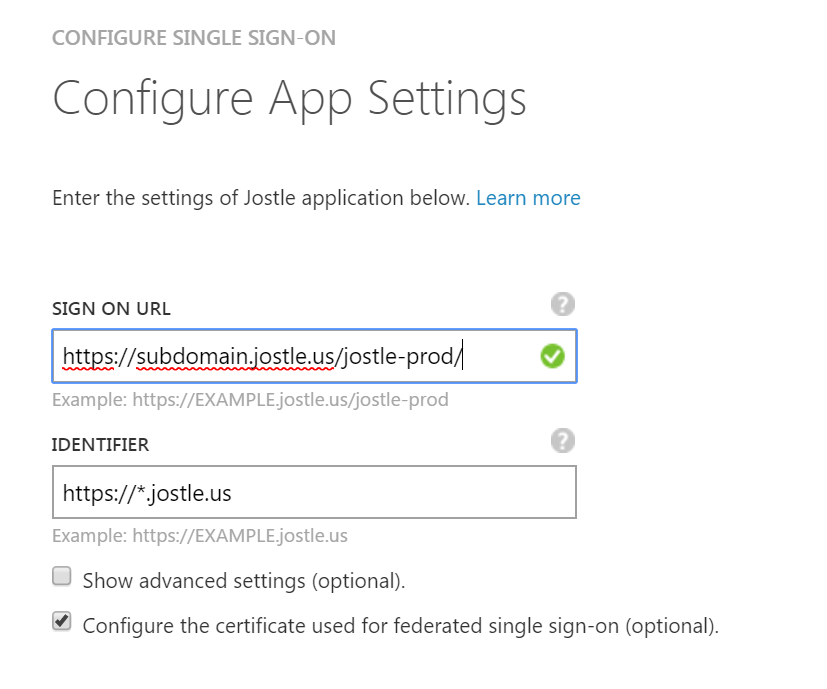Click the IDENTIFIER field label

[x=100, y=445]
